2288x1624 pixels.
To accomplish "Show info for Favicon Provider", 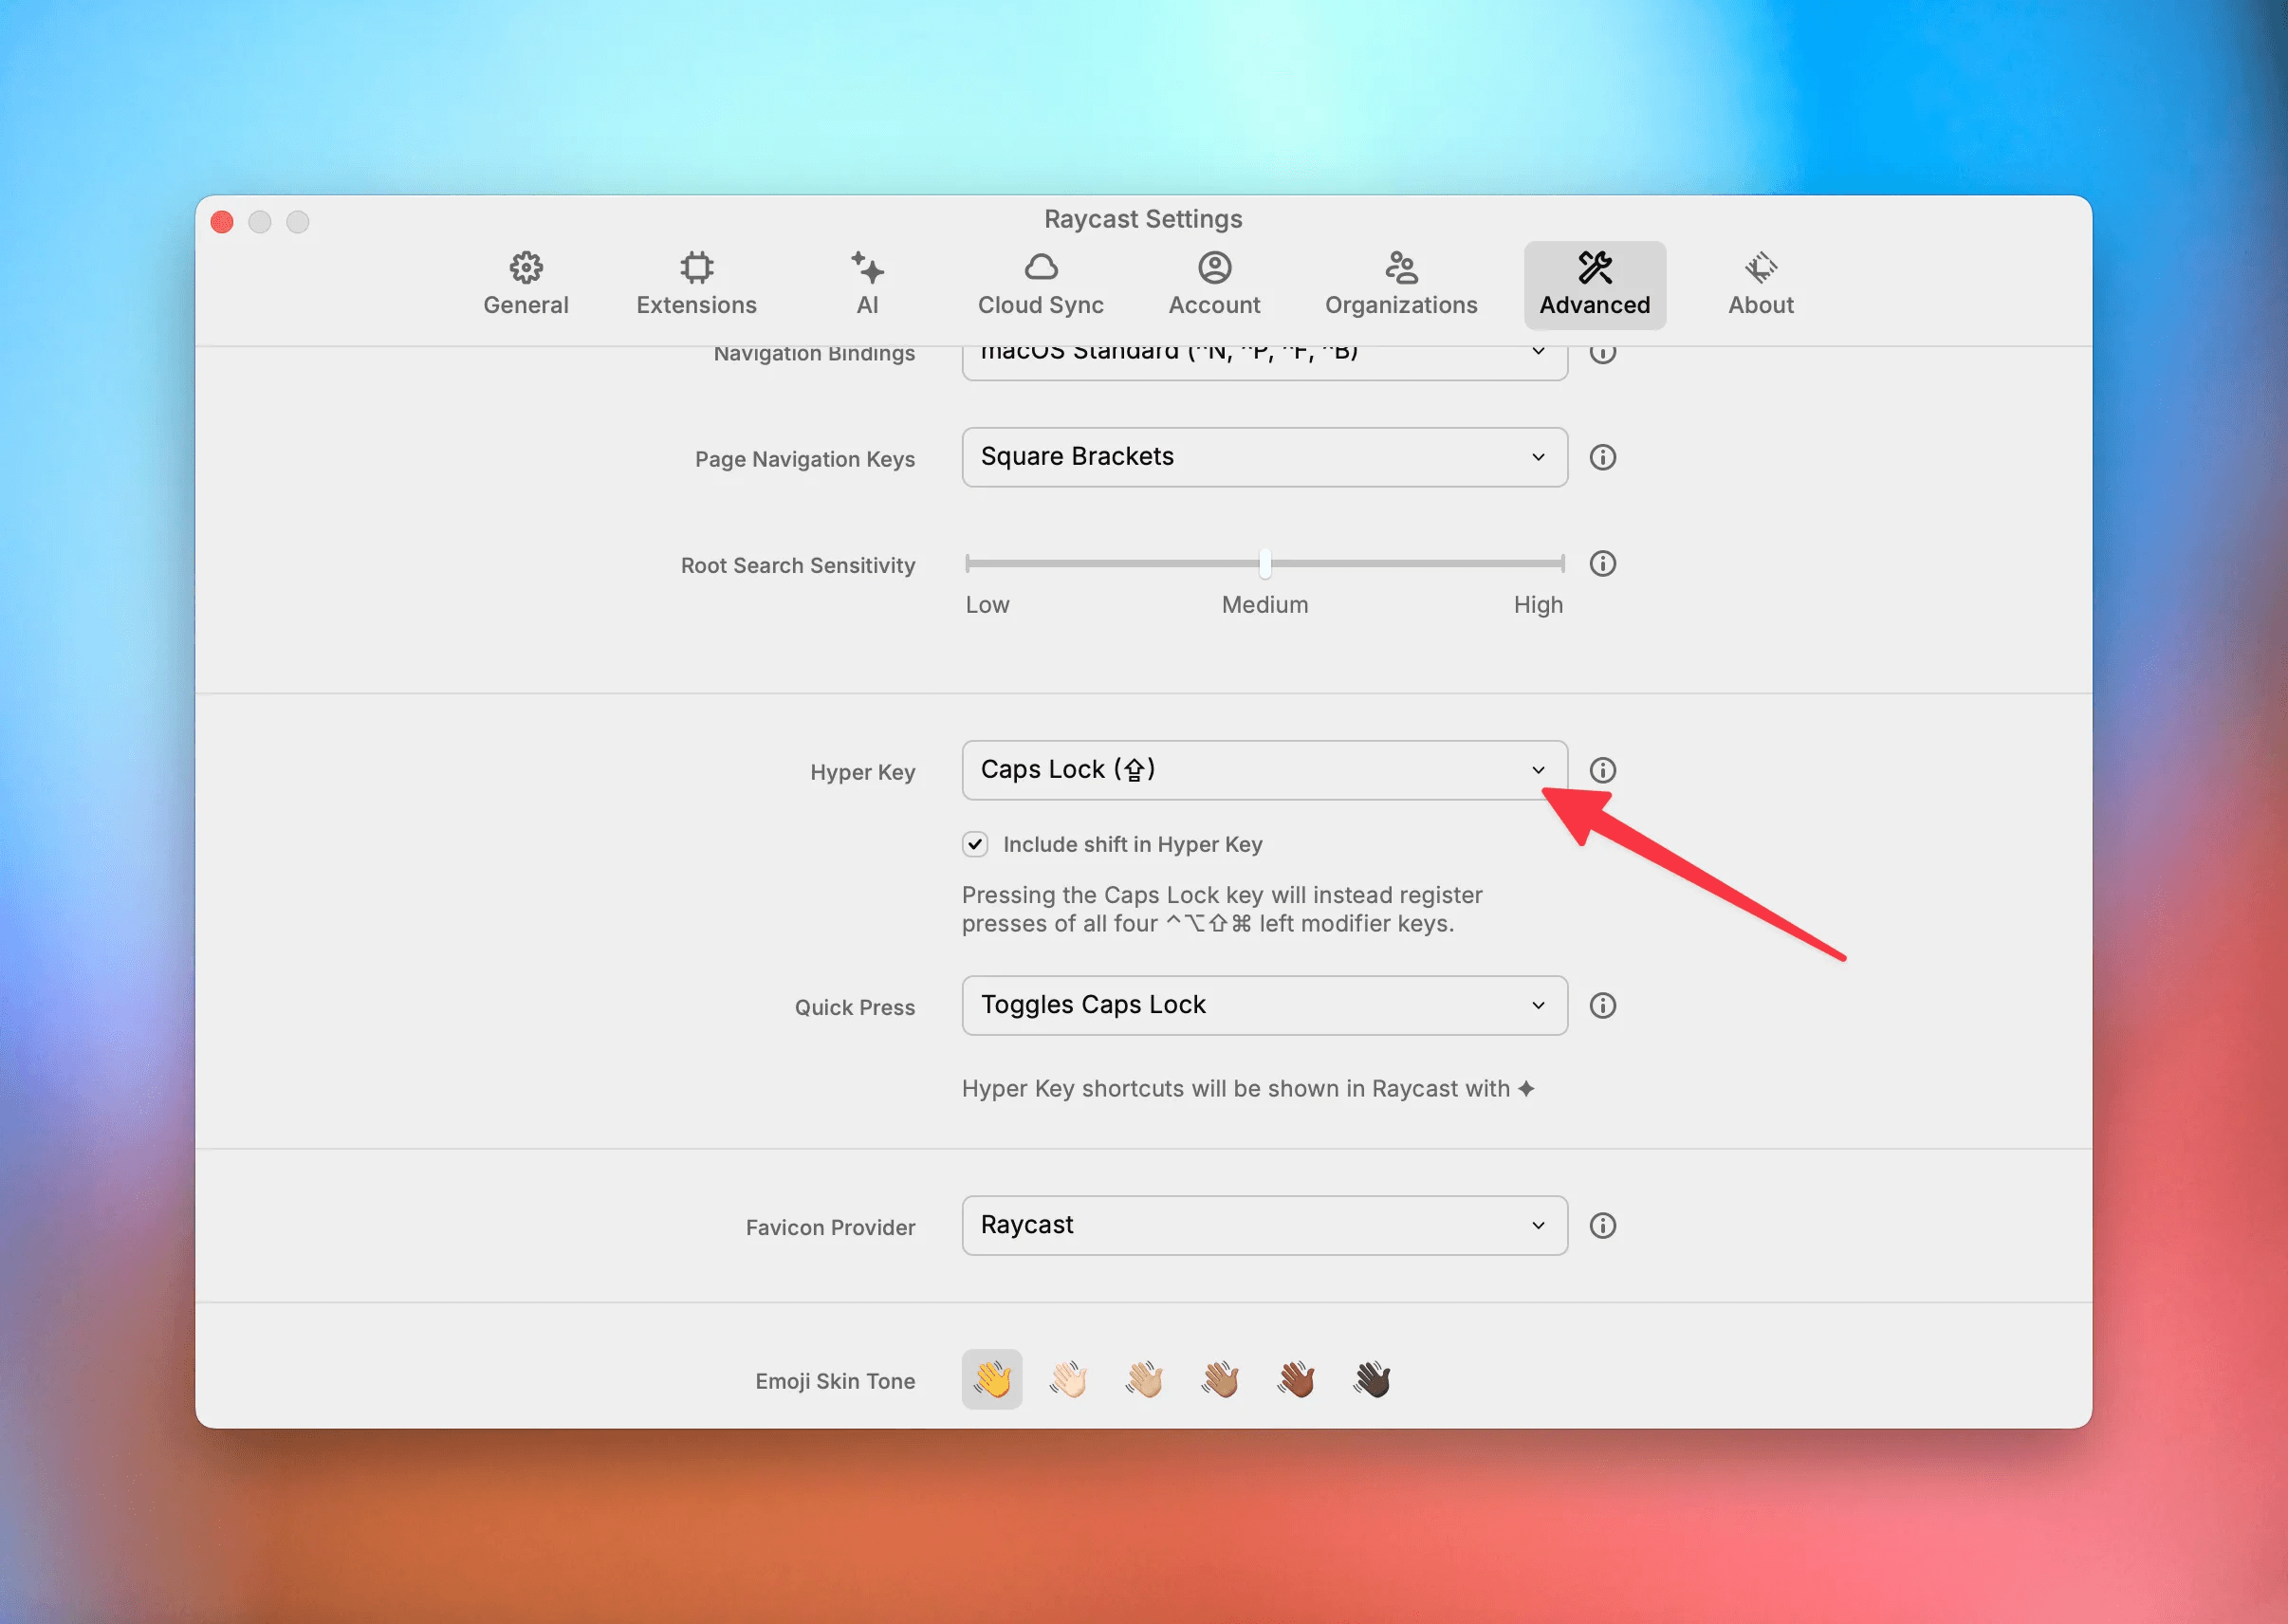I will coord(1603,1225).
